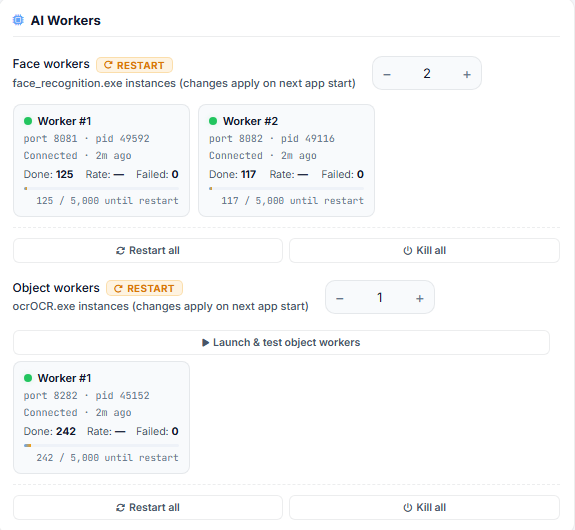This screenshot has height=530, width=575.
Task: Restart all face workers
Action: [148, 251]
